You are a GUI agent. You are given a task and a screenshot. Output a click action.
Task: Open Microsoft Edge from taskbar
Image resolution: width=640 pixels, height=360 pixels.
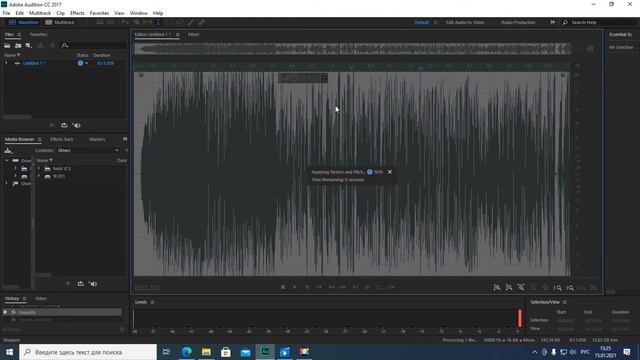187,352
